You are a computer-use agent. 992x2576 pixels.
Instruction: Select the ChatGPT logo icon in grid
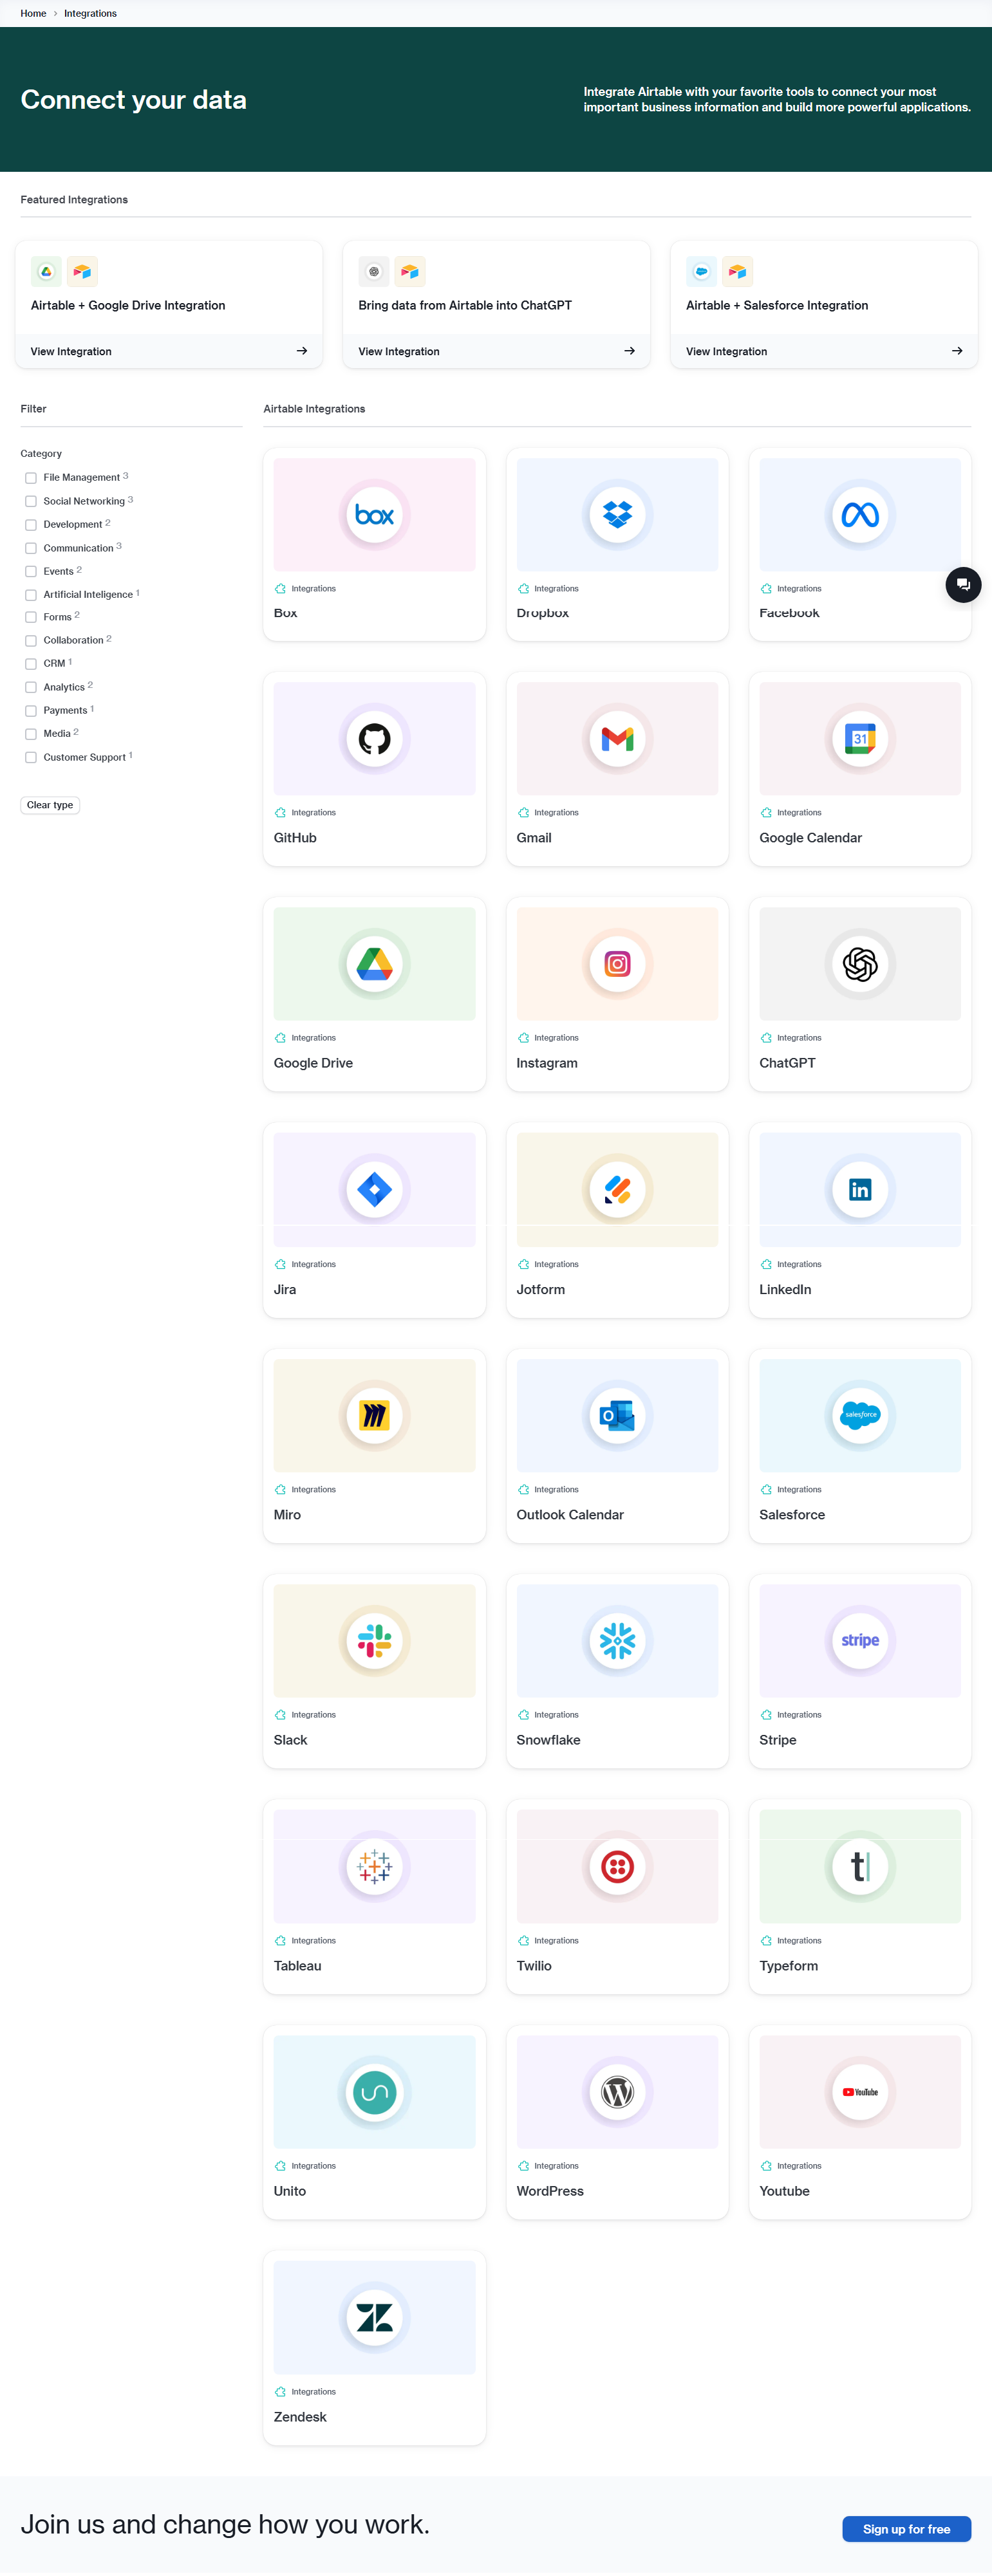[x=860, y=964]
